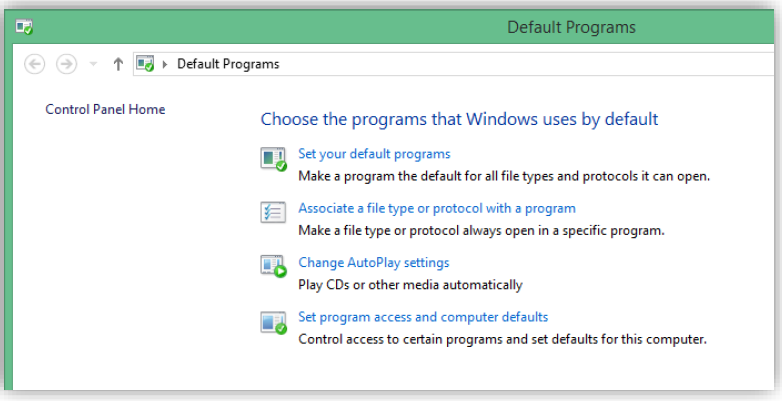Click the Set program access icon
The width and height of the screenshot is (782, 401).
(x=274, y=321)
